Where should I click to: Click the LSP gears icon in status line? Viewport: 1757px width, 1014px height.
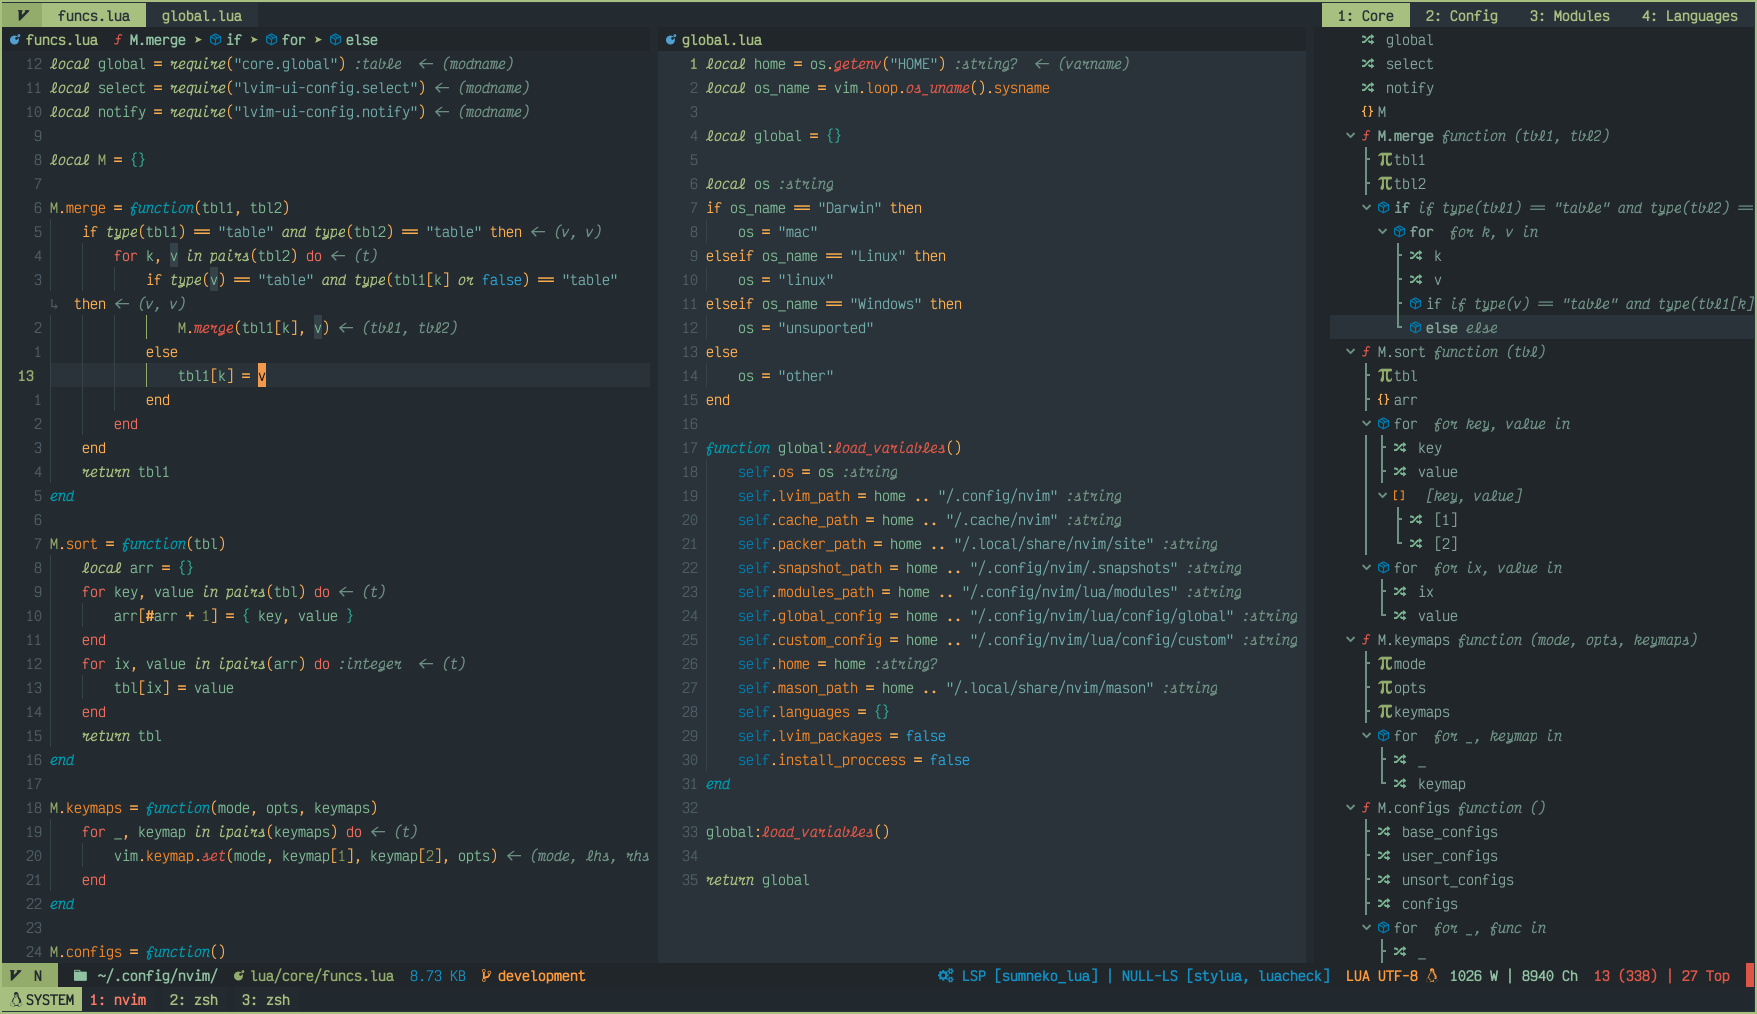[945, 976]
